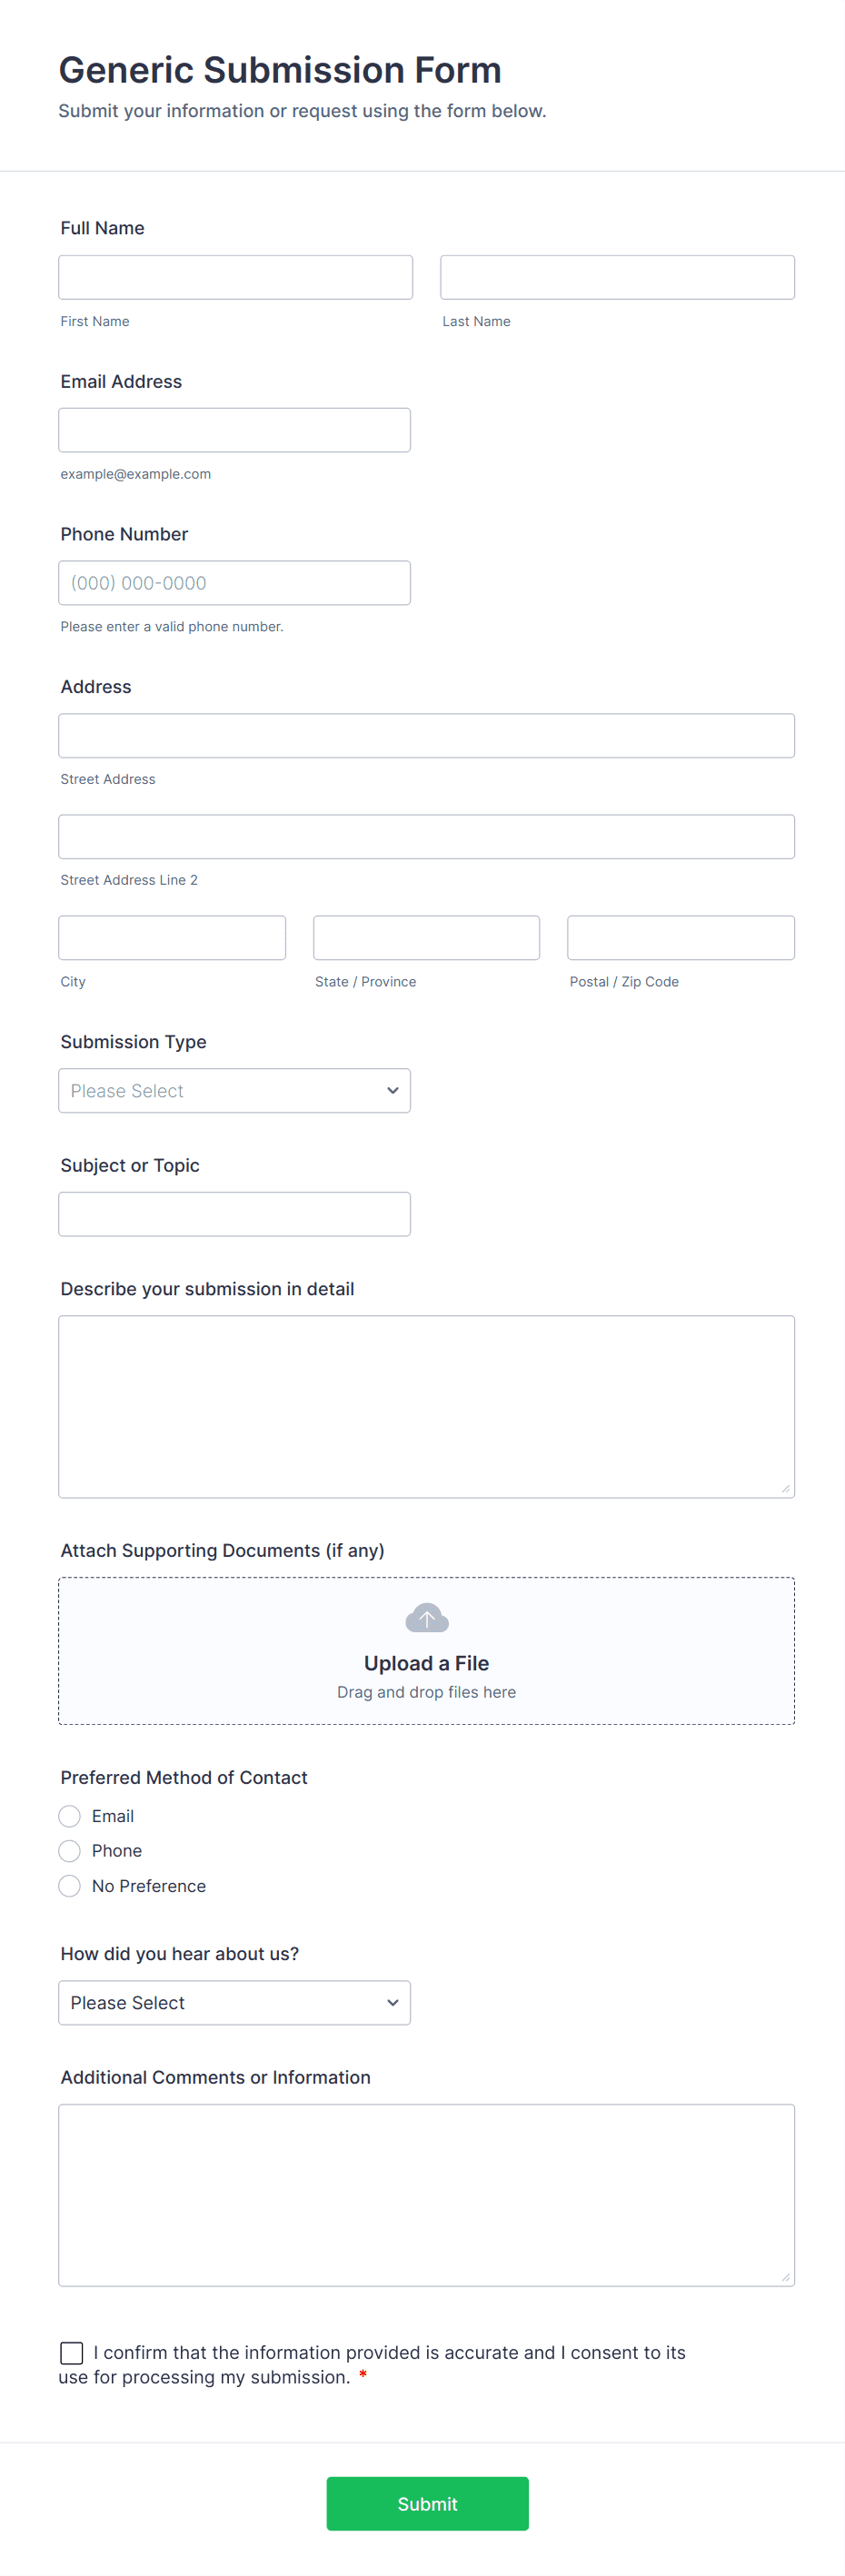The image size is (845, 2576).
Task: Click Upload a File
Action: (x=426, y=1662)
